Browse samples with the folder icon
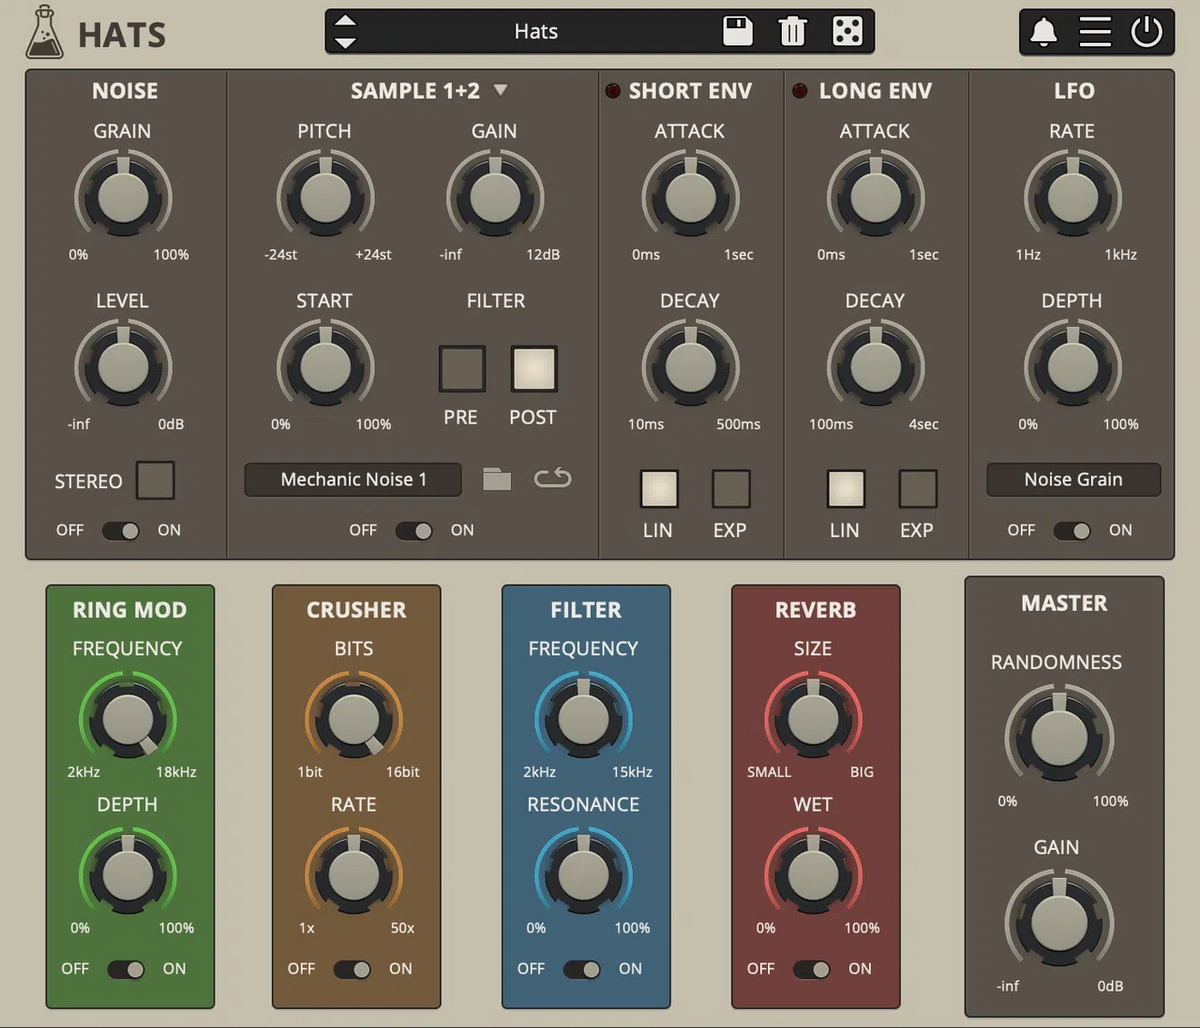 pos(497,479)
